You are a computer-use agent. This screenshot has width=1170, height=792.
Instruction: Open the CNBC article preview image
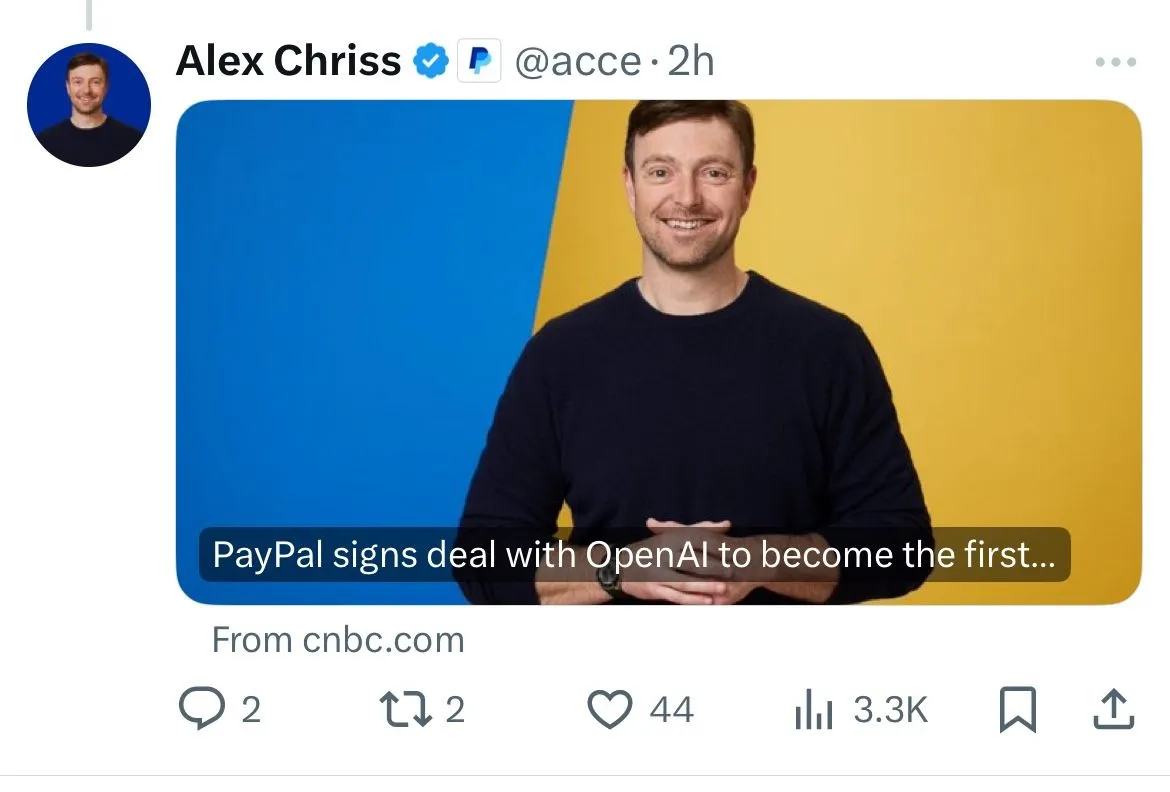[659, 352]
